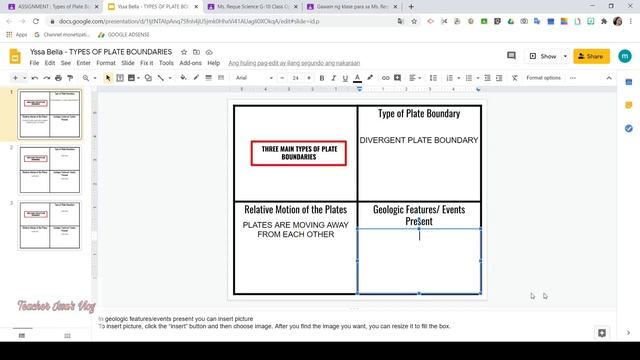
Task: Open the comment history
Action: point(511,56)
